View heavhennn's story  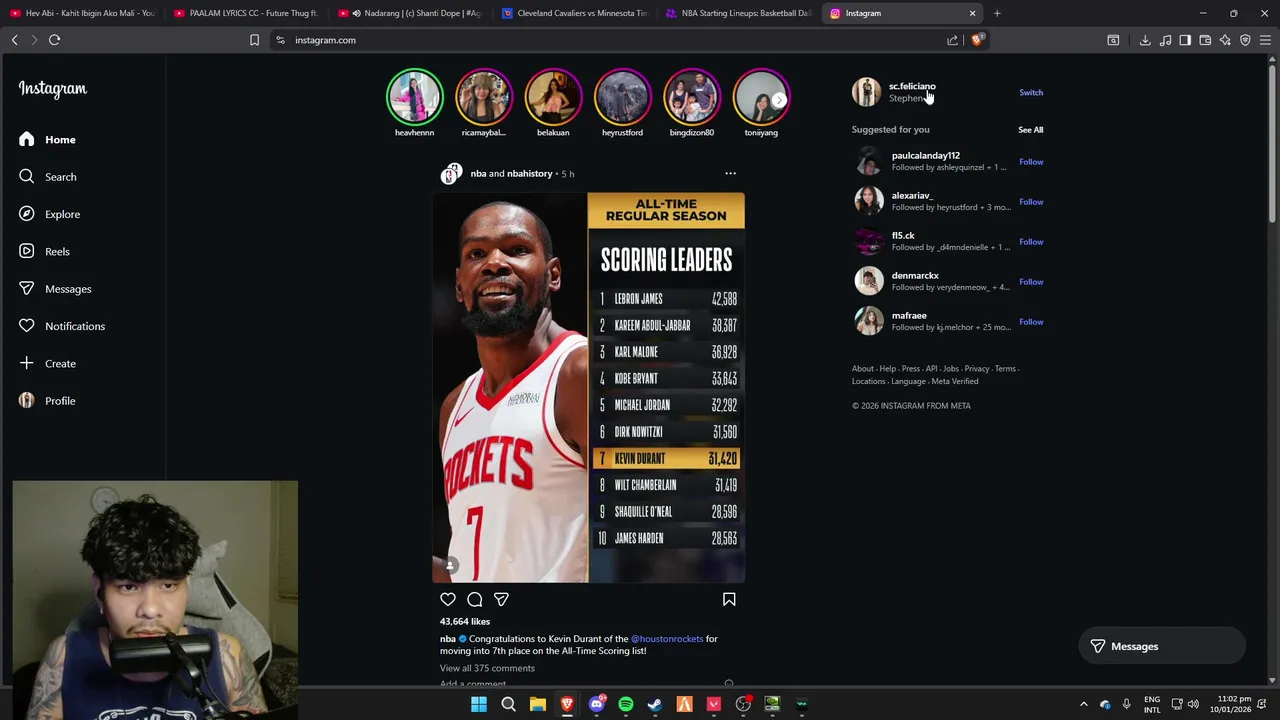pos(414,97)
